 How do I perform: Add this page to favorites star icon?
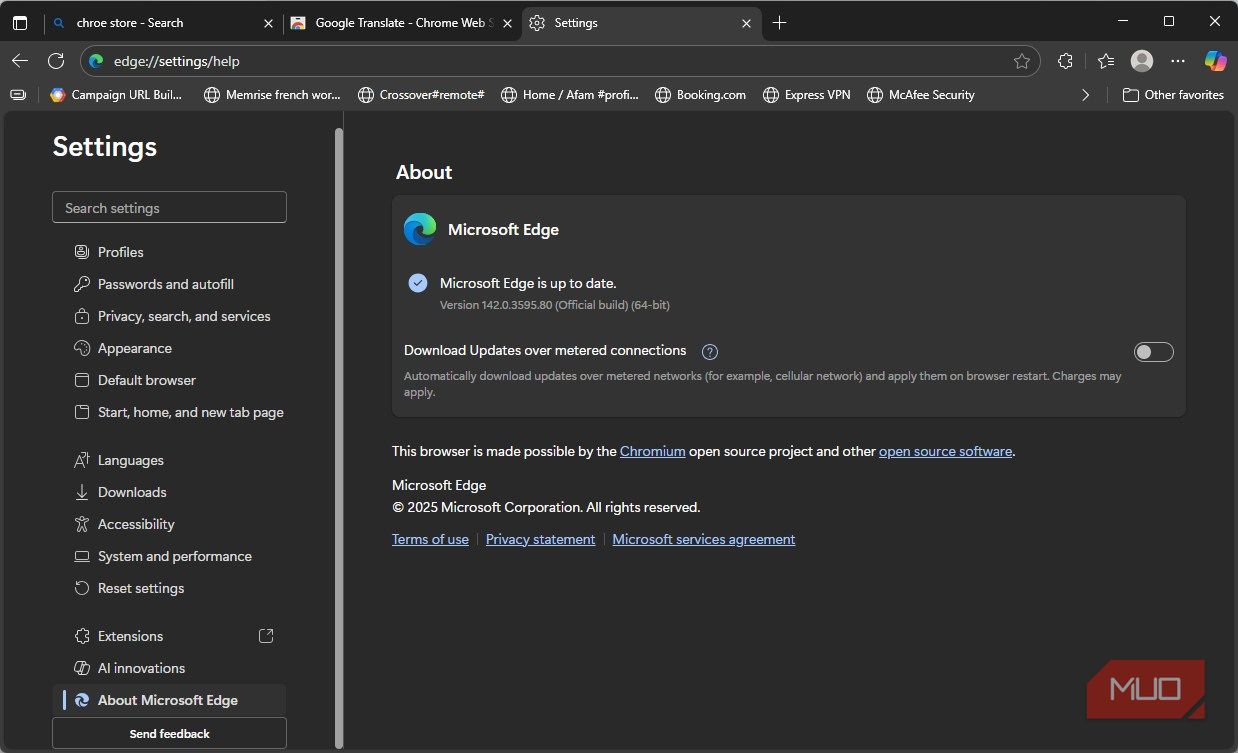[1022, 61]
